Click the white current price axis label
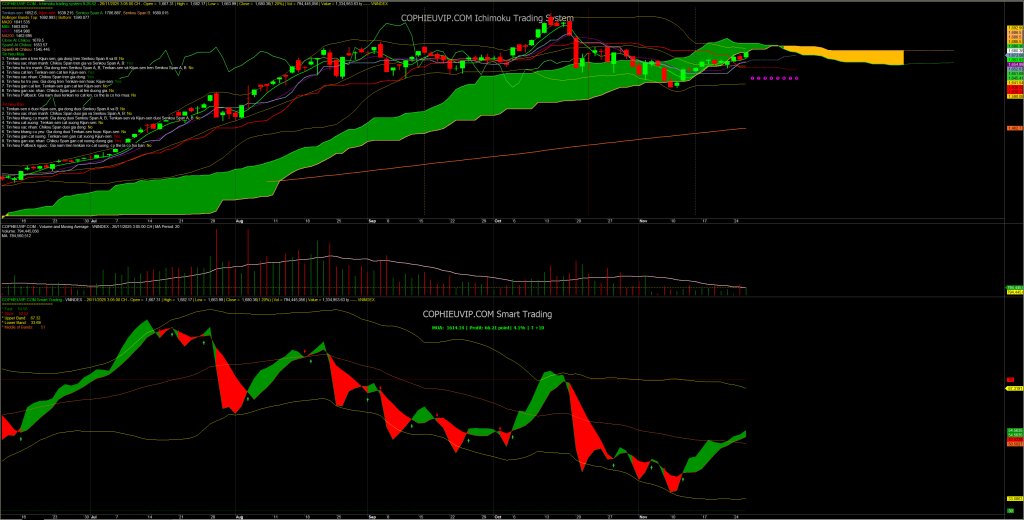The width and height of the screenshot is (1024, 520). click(1012, 50)
